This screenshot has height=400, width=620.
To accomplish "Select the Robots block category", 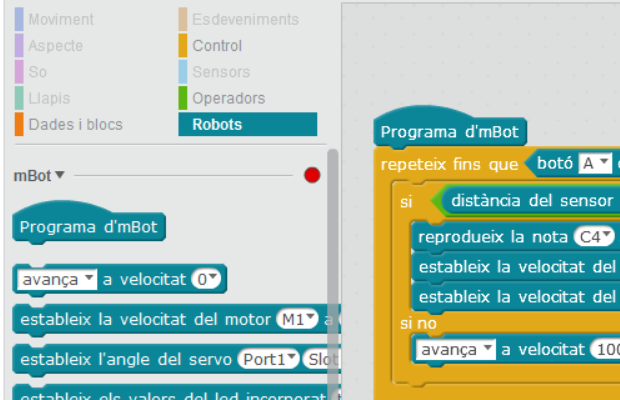I will tap(248, 125).
